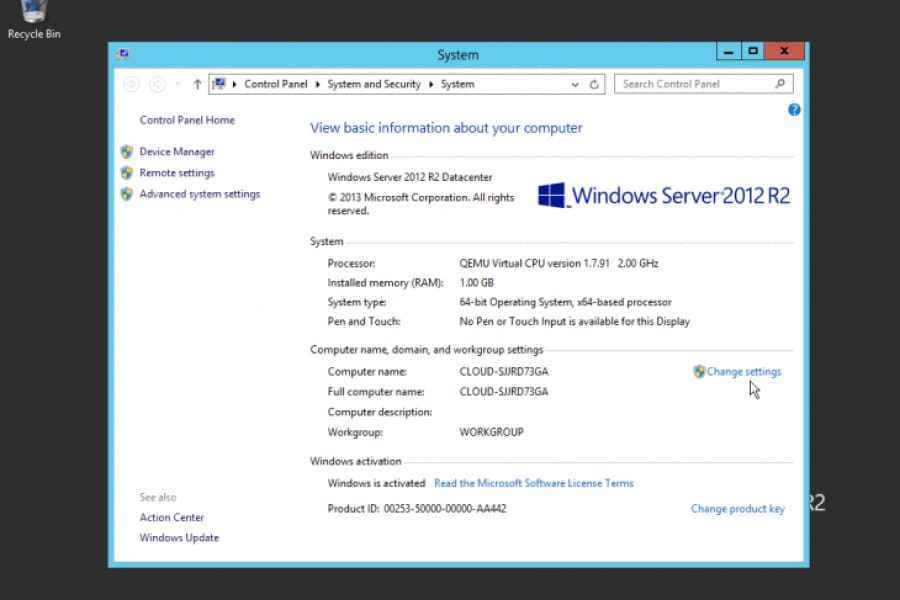This screenshot has width=900, height=600.
Task: Open the Recycle Bin desktop icon
Action: (x=34, y=20)
